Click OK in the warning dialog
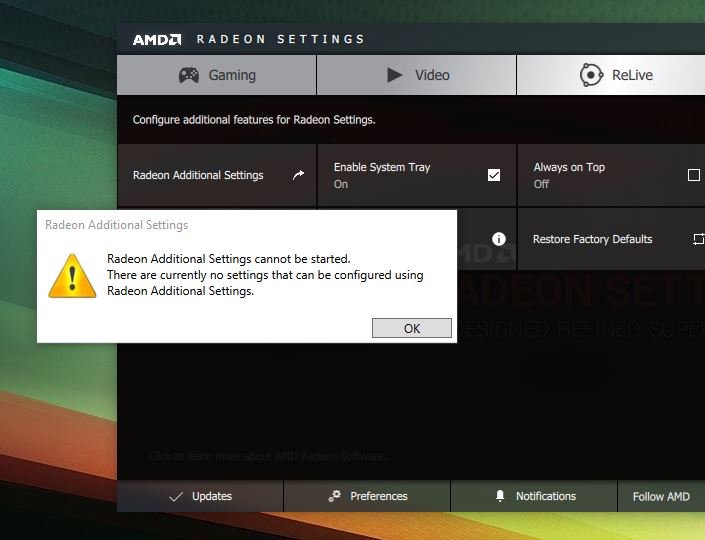 (x=411, y=328)
